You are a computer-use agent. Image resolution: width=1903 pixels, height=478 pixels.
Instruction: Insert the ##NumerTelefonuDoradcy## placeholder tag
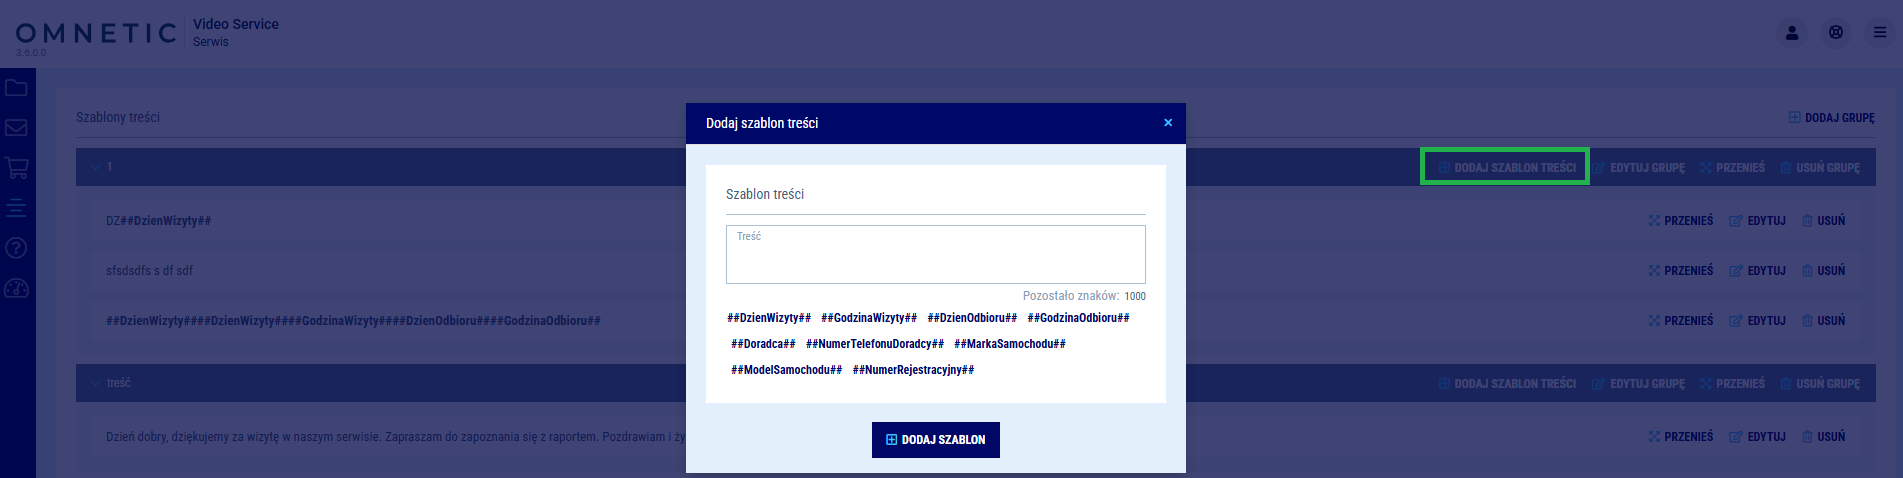tap(874, 344)
